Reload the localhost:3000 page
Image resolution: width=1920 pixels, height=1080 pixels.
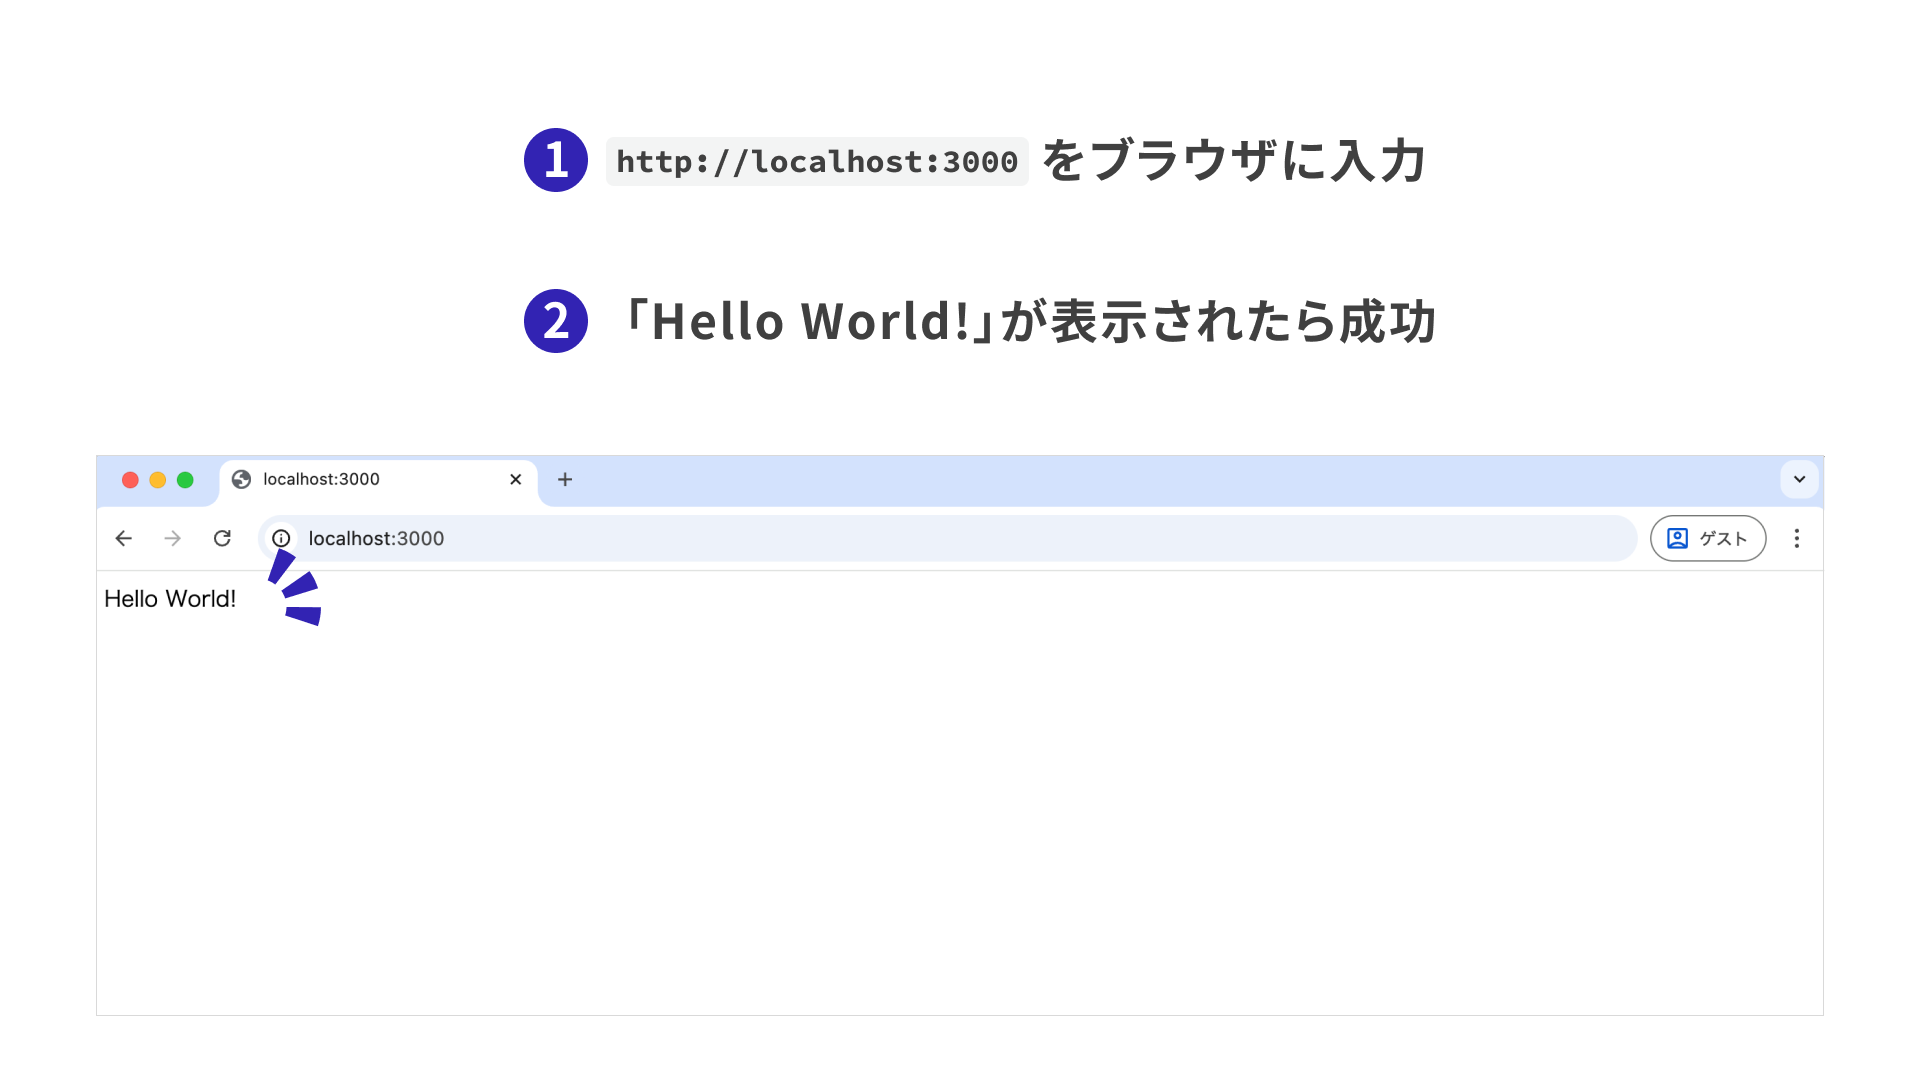[222, 539]
